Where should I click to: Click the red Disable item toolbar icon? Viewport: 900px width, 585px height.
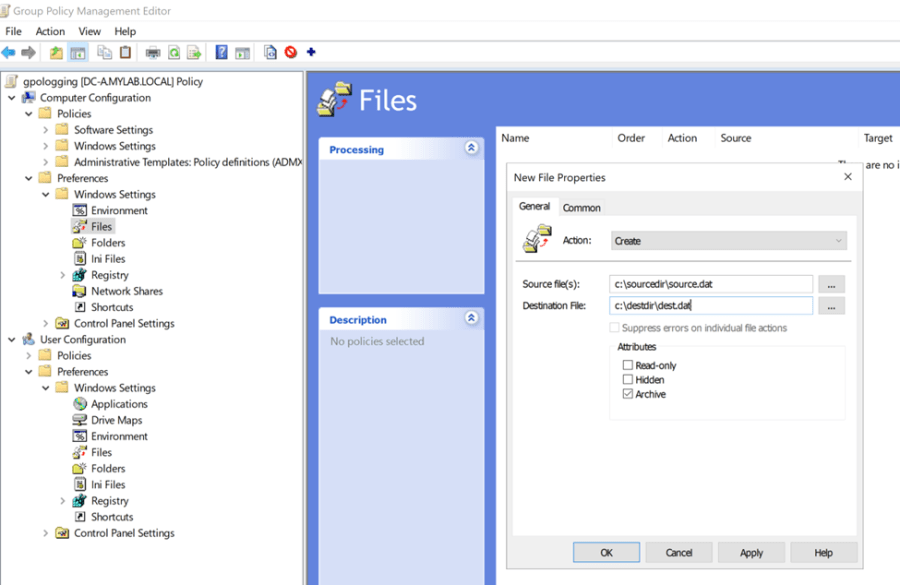click(291, 52)
